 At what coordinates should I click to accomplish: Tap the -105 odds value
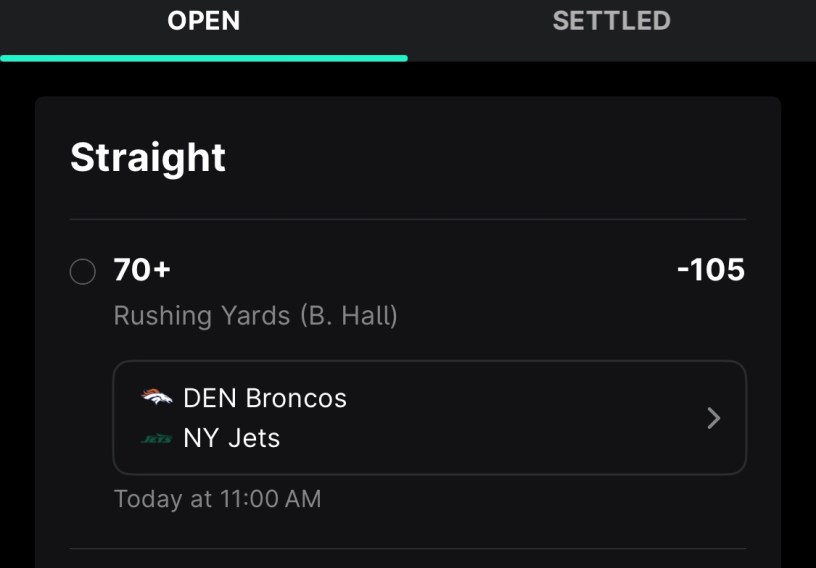(710, 270)
